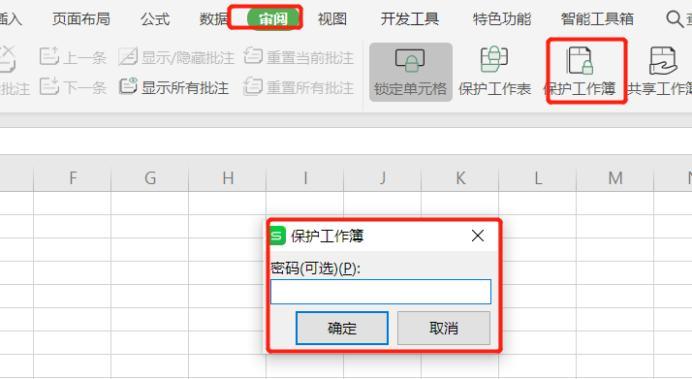Viewport: 692px width, 379px height.
Task: Select column G header
Action: pos(150,178)
